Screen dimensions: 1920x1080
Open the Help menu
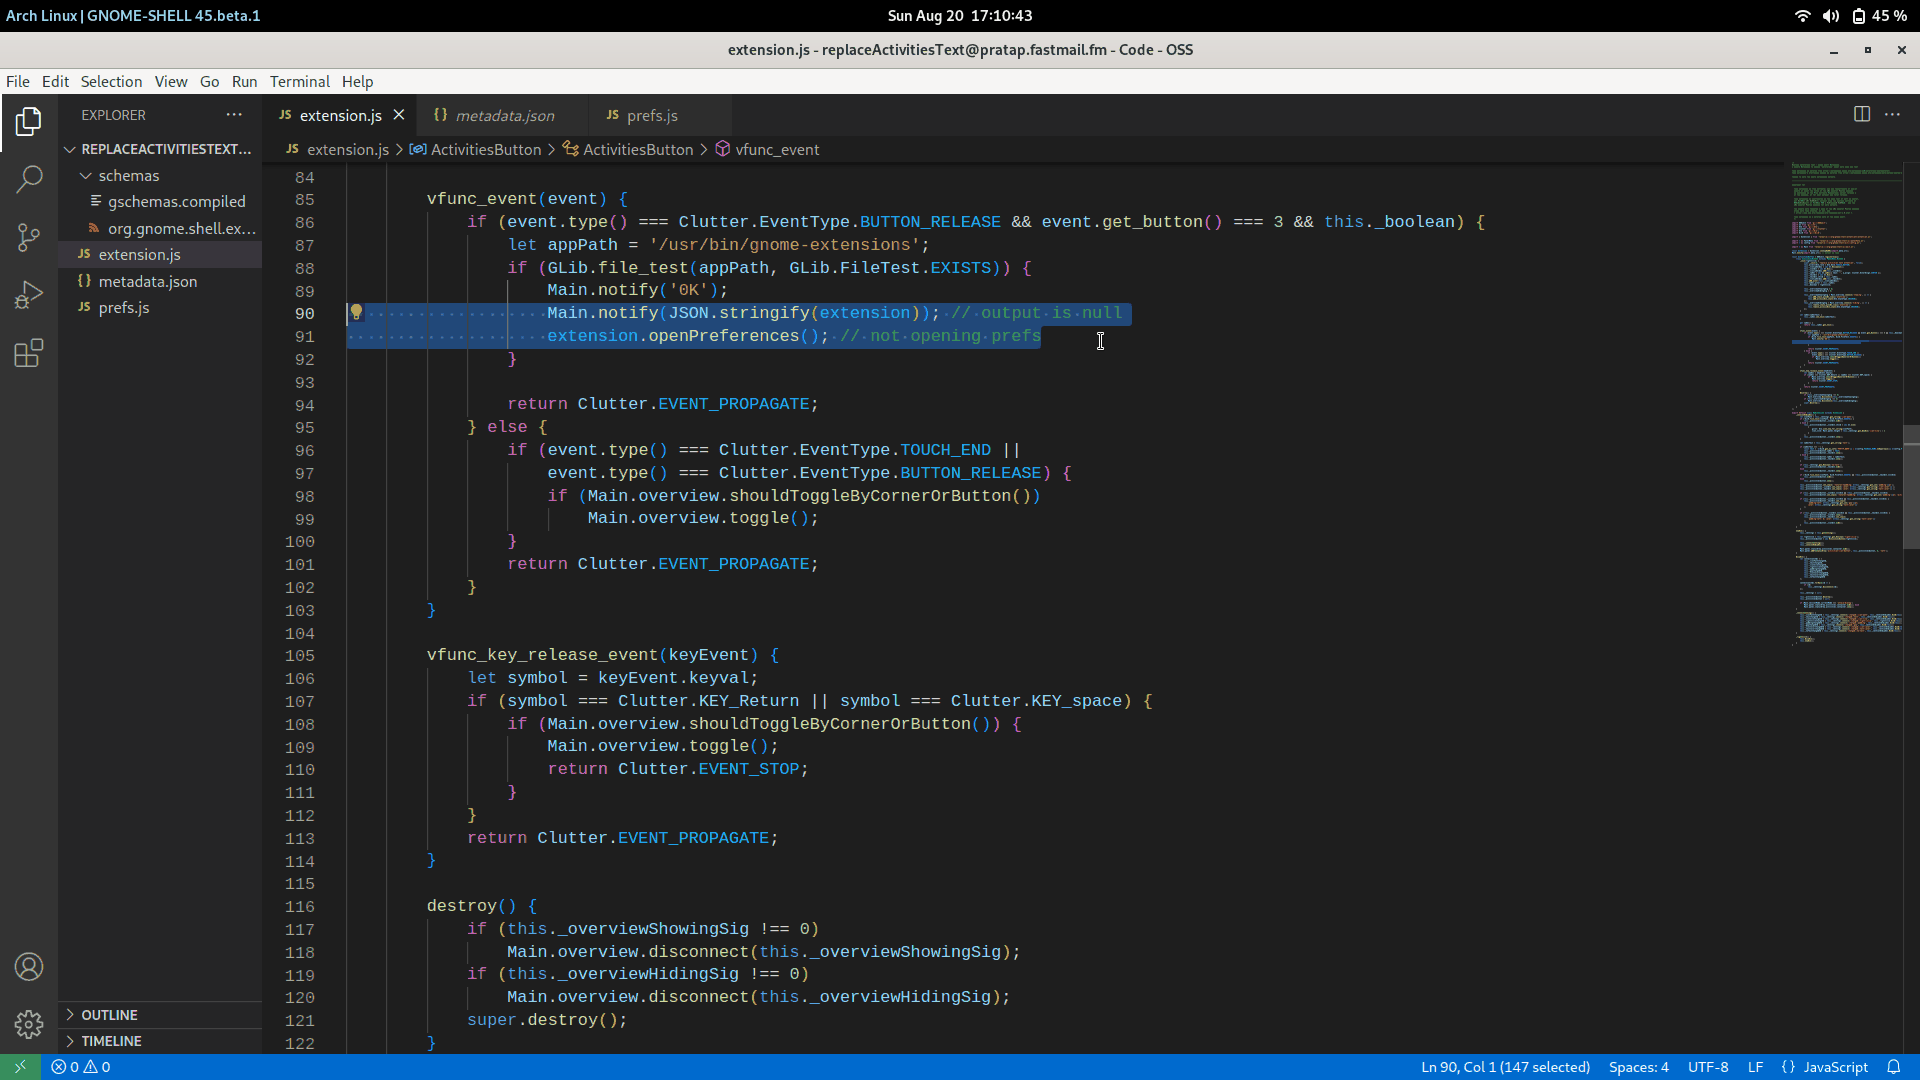tap(357, 82)
